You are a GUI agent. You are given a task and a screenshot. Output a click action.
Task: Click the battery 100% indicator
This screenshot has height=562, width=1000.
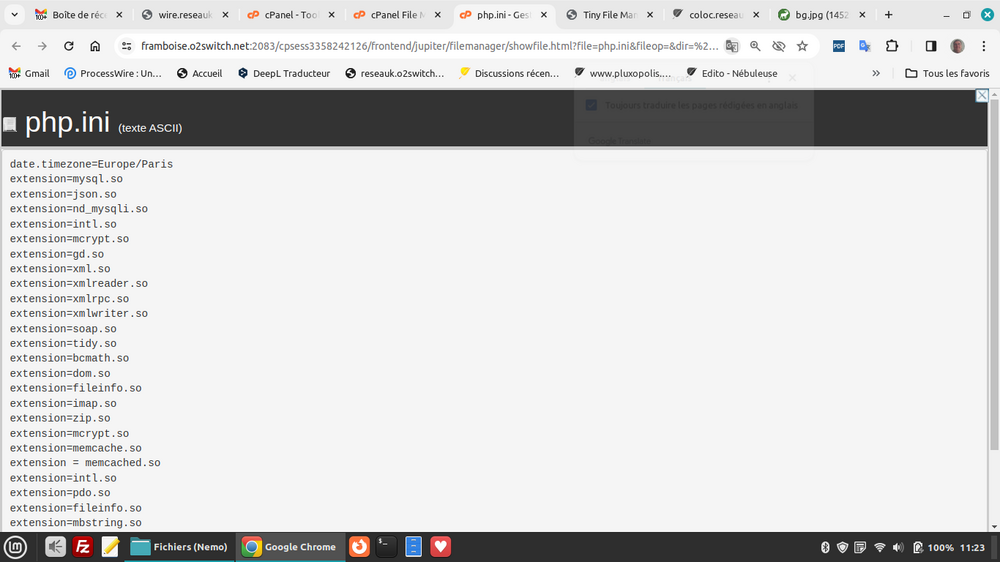pos(933,547)
